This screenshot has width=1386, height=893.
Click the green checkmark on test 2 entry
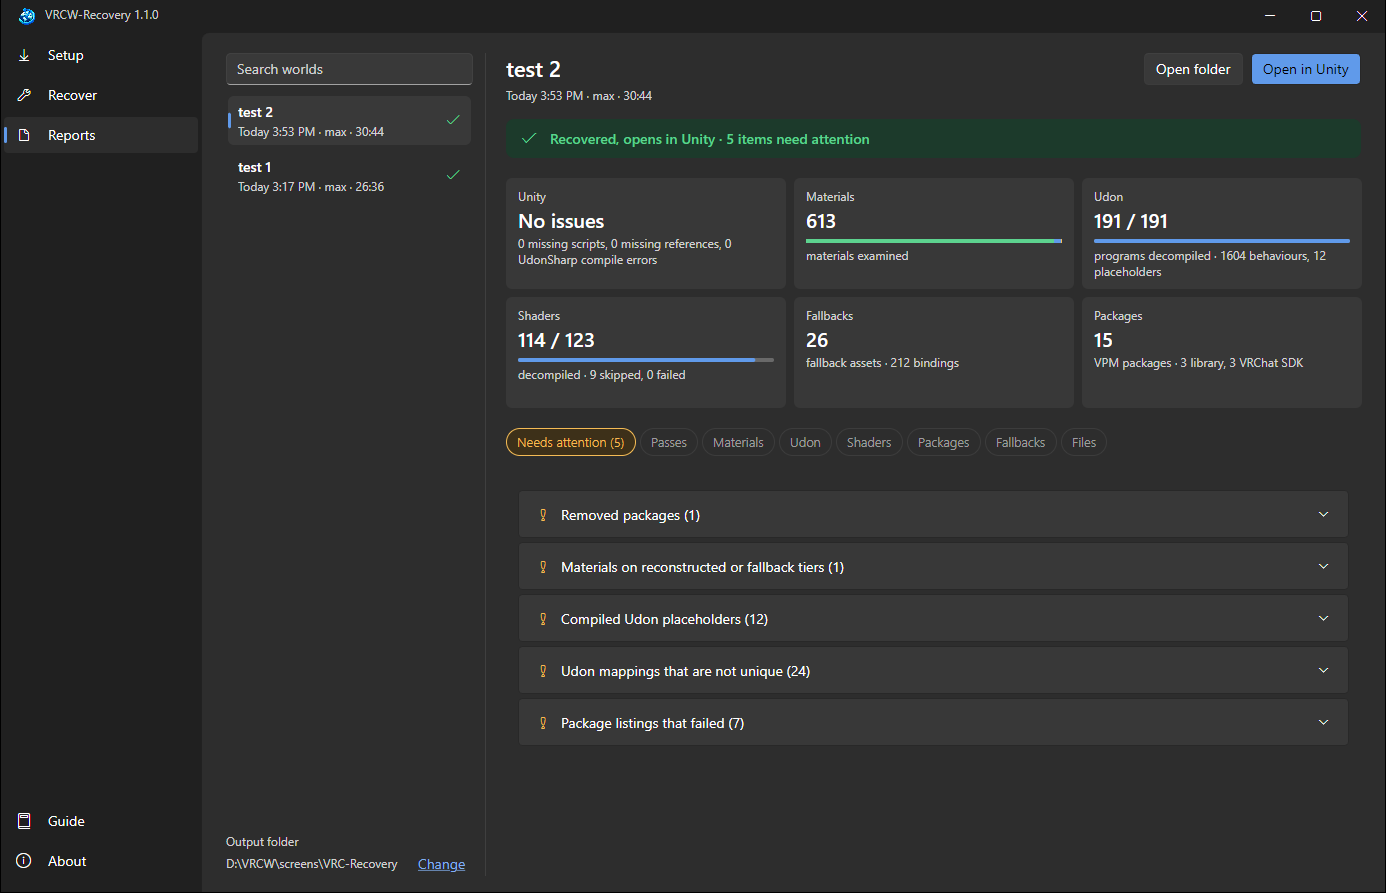pyautogui.click(x=453, y=120)
